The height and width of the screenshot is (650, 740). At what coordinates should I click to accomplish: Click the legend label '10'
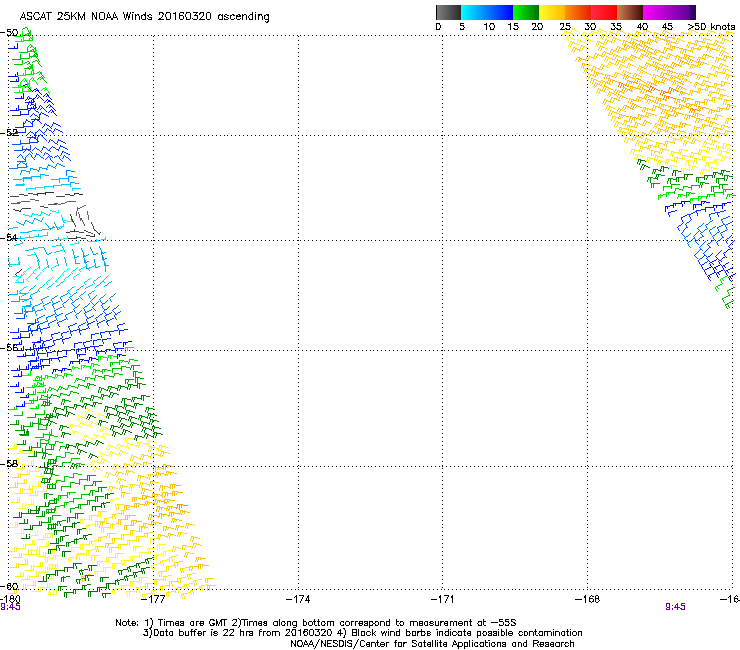[489, 27]
